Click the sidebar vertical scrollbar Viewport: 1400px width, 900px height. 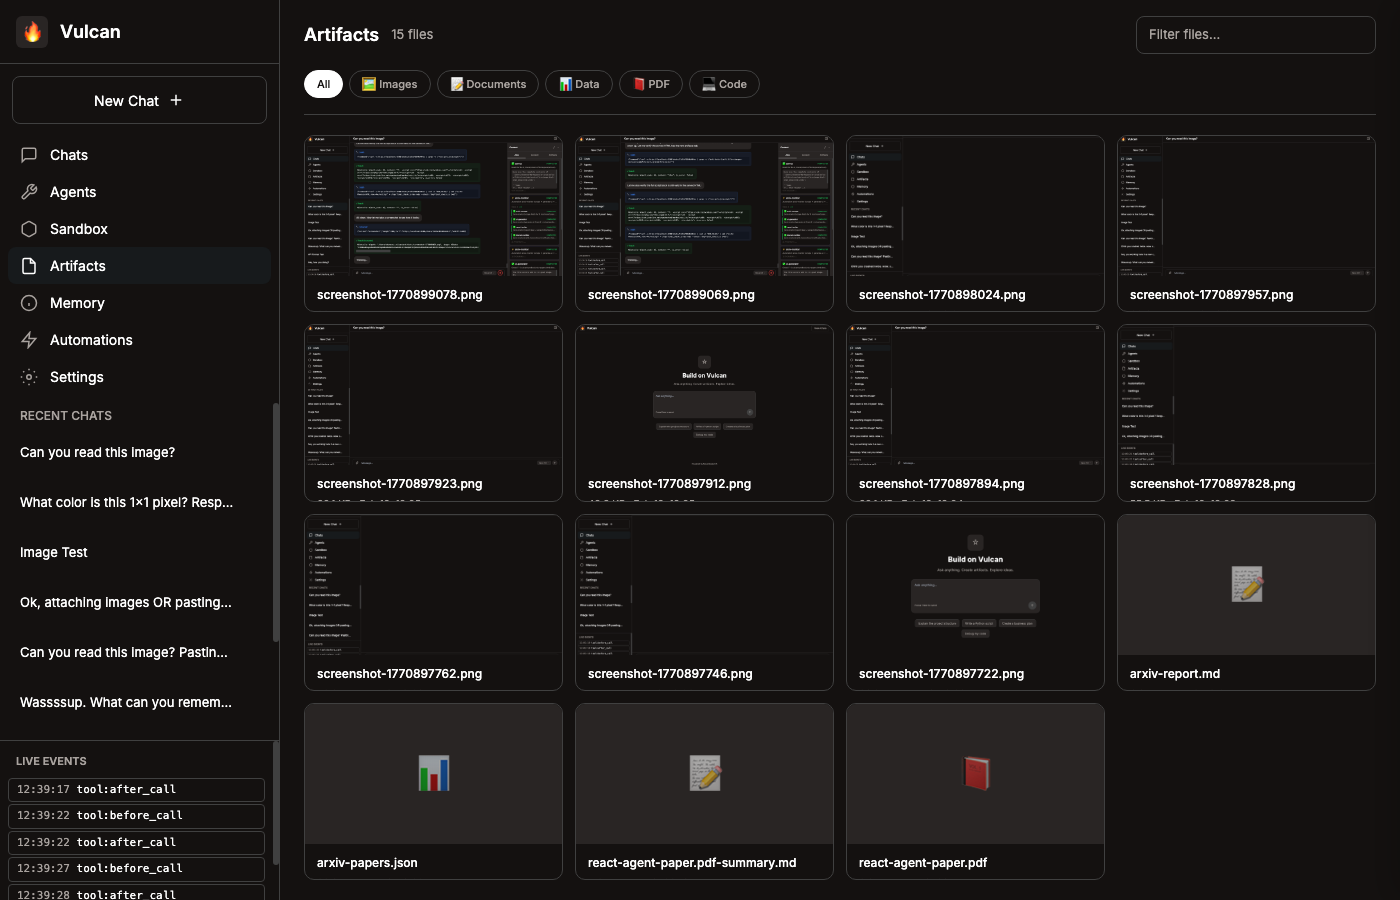click(276, 520)
